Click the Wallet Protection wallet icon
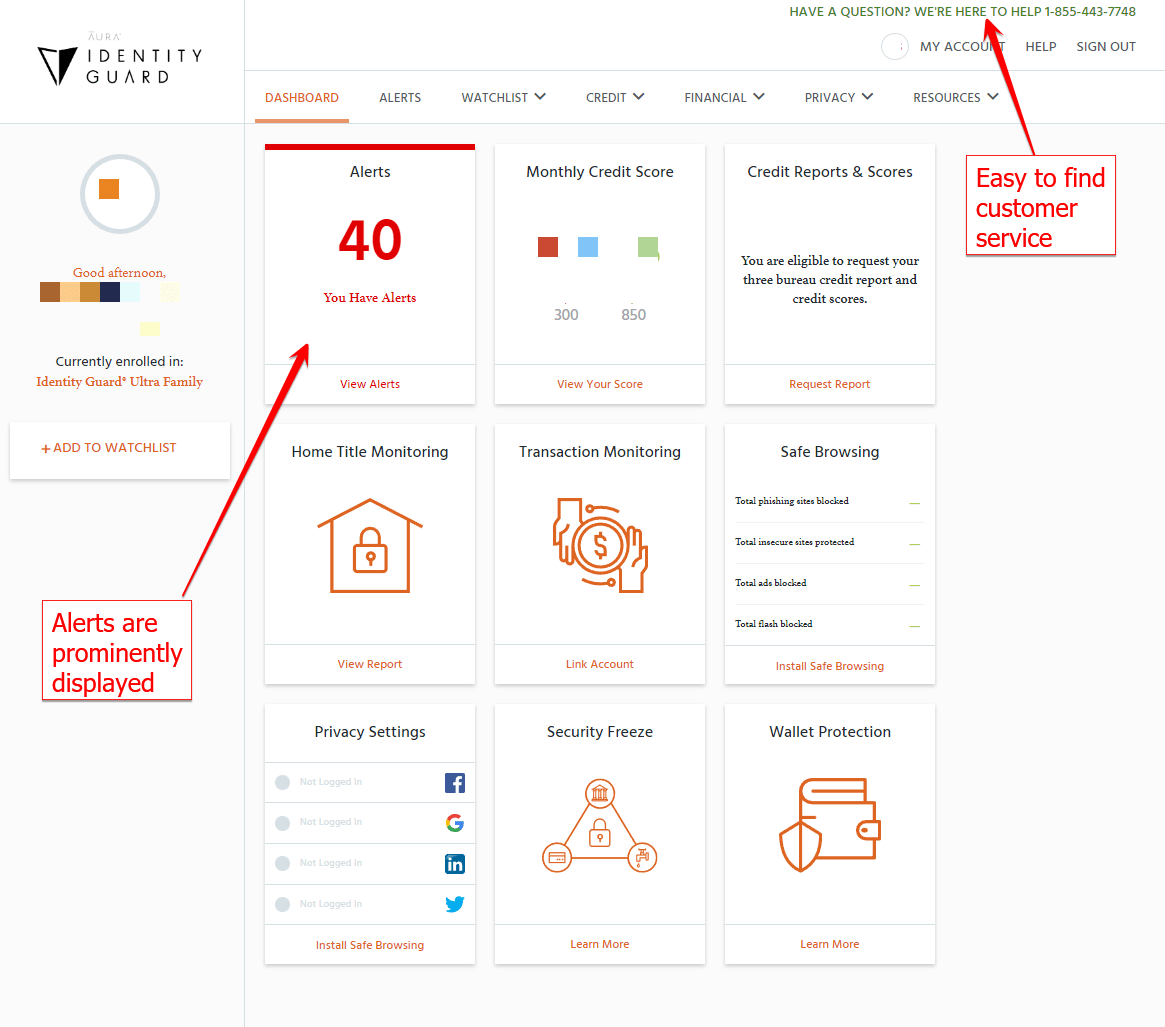 829,823
